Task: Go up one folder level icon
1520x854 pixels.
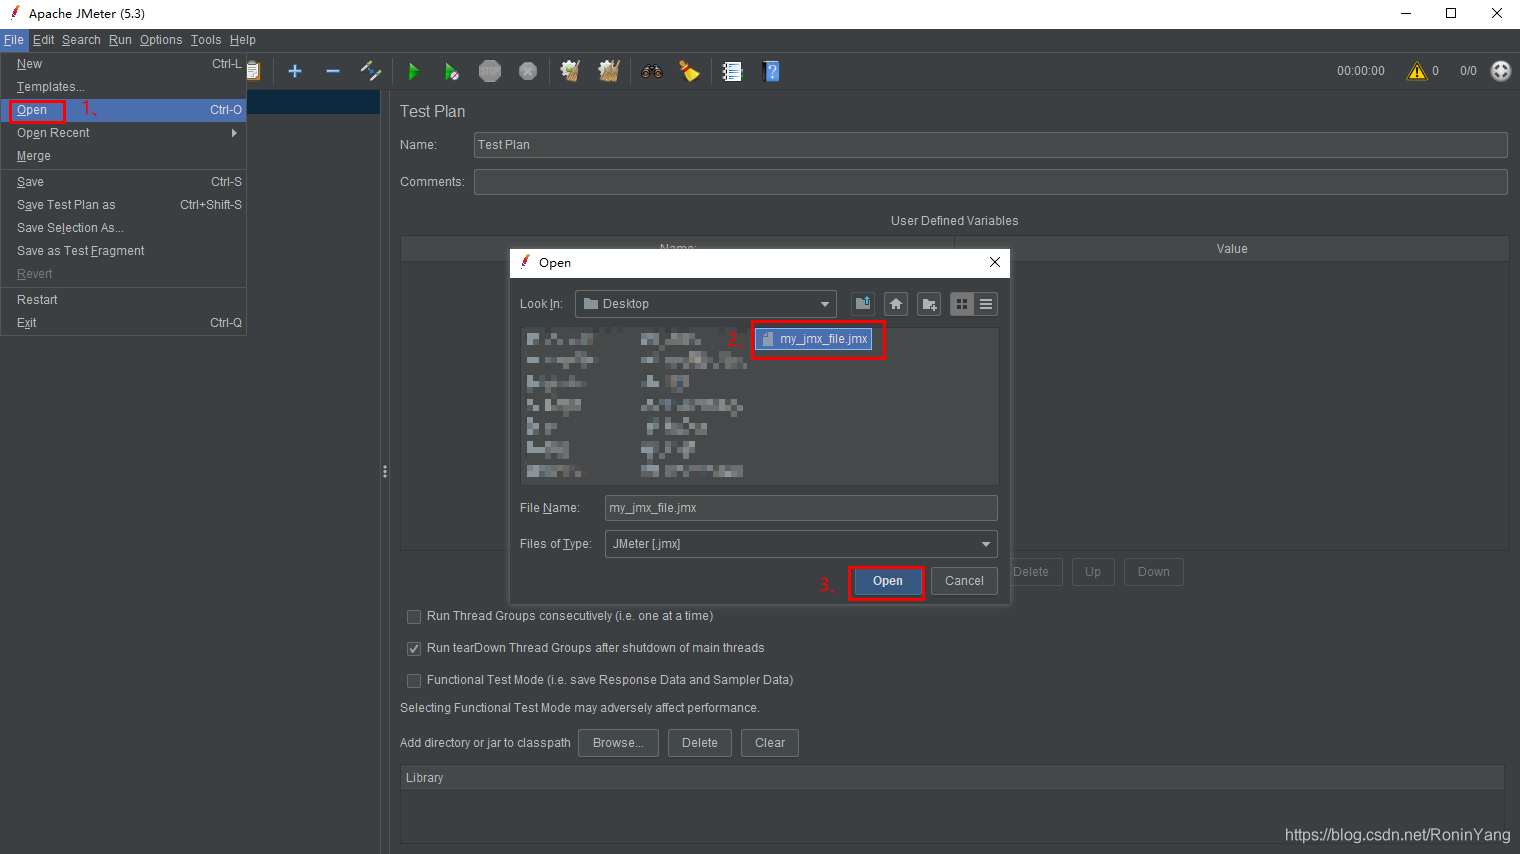Action: click(x=863, y=304)
